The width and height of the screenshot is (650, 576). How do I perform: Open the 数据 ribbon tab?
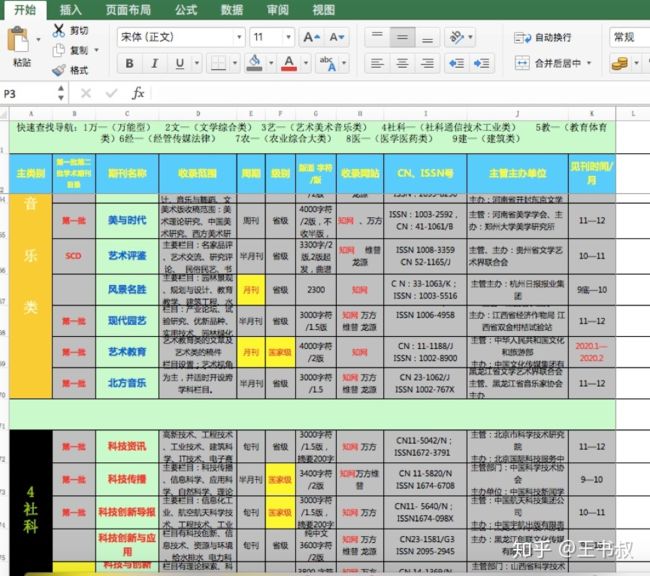click(232, 10)
